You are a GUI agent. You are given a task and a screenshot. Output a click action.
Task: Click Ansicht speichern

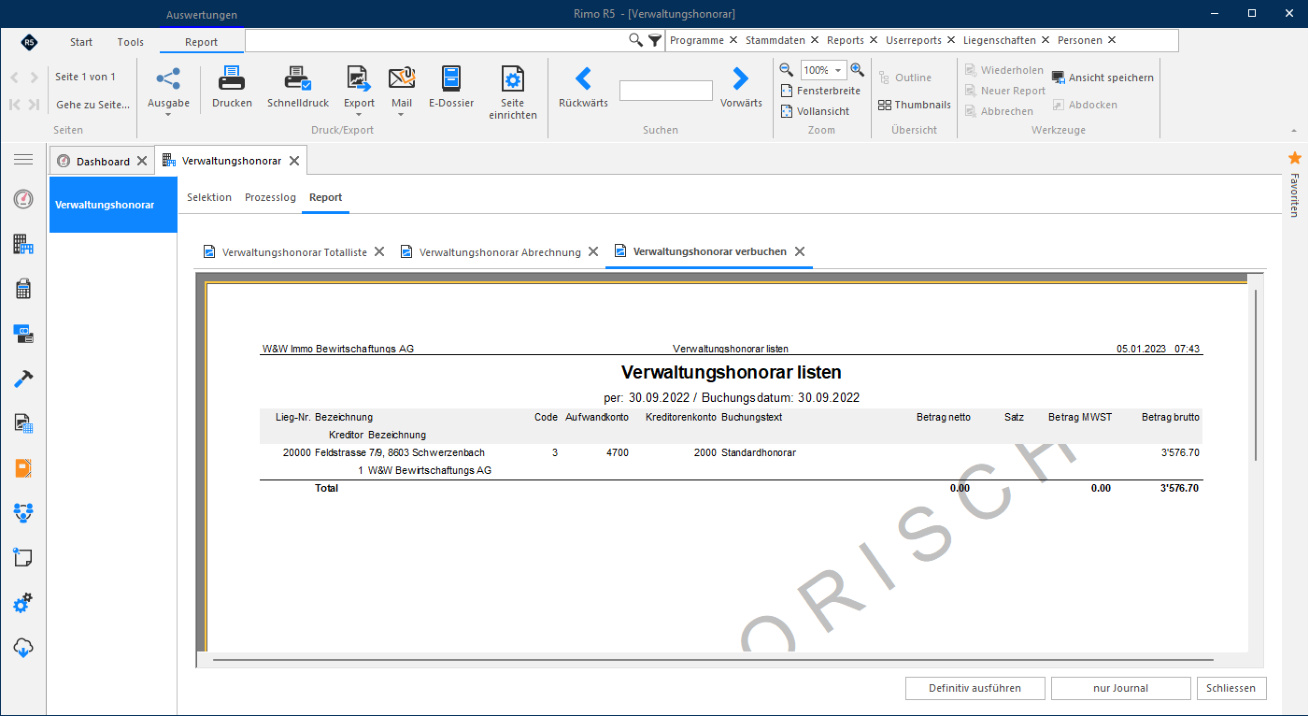tap(1102, 78)
